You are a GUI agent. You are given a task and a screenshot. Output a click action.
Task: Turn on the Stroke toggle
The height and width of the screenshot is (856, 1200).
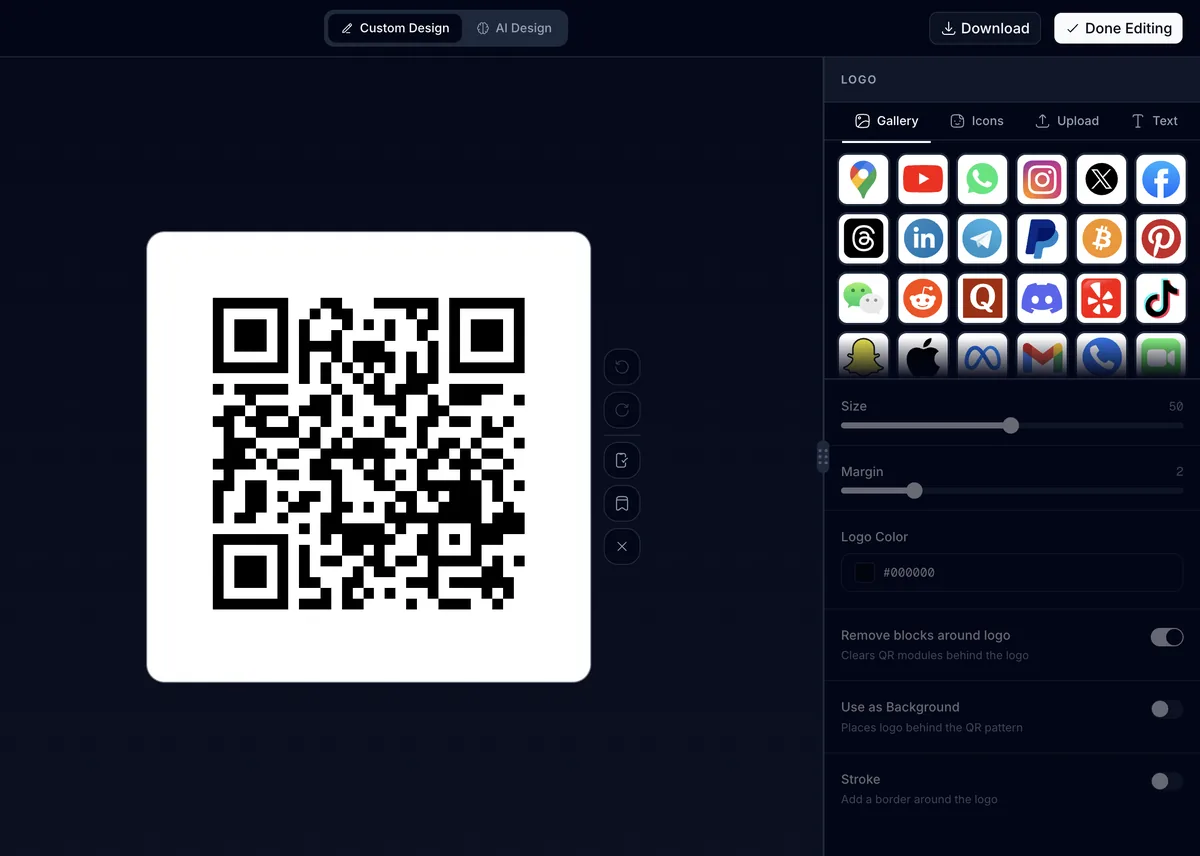point(1167,781)
